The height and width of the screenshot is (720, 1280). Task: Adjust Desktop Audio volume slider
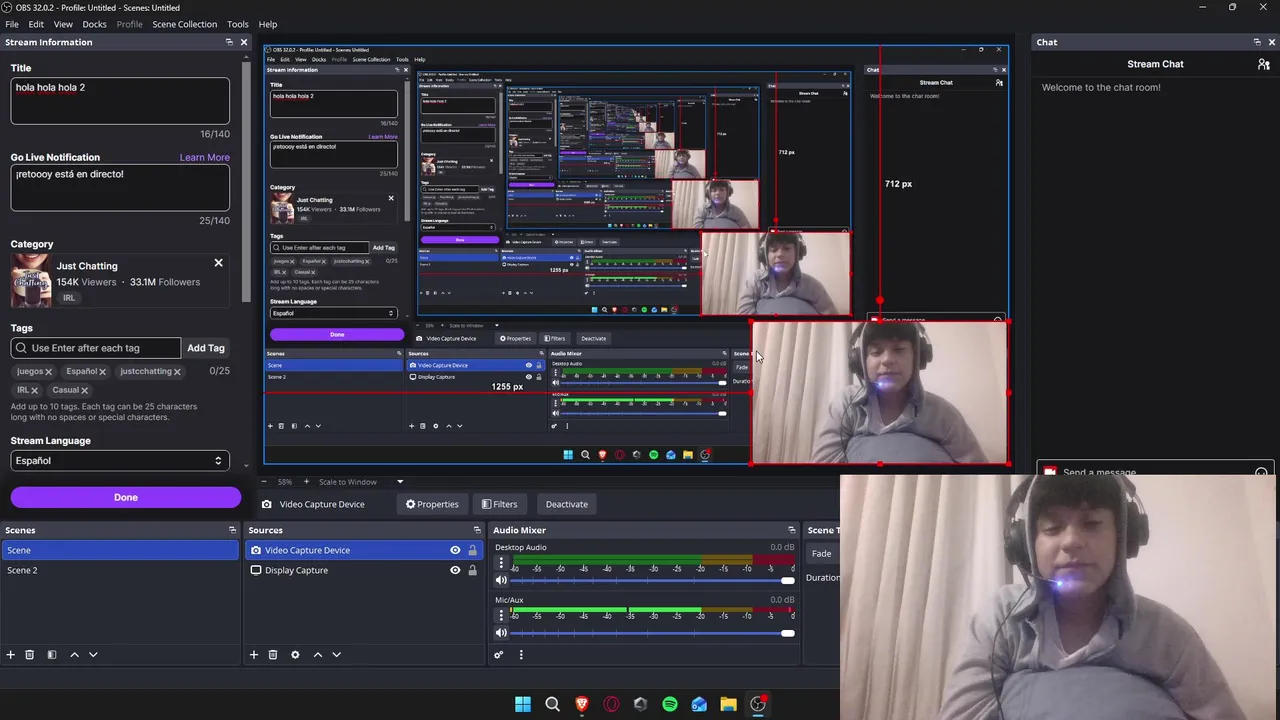[x=653, y=581]
